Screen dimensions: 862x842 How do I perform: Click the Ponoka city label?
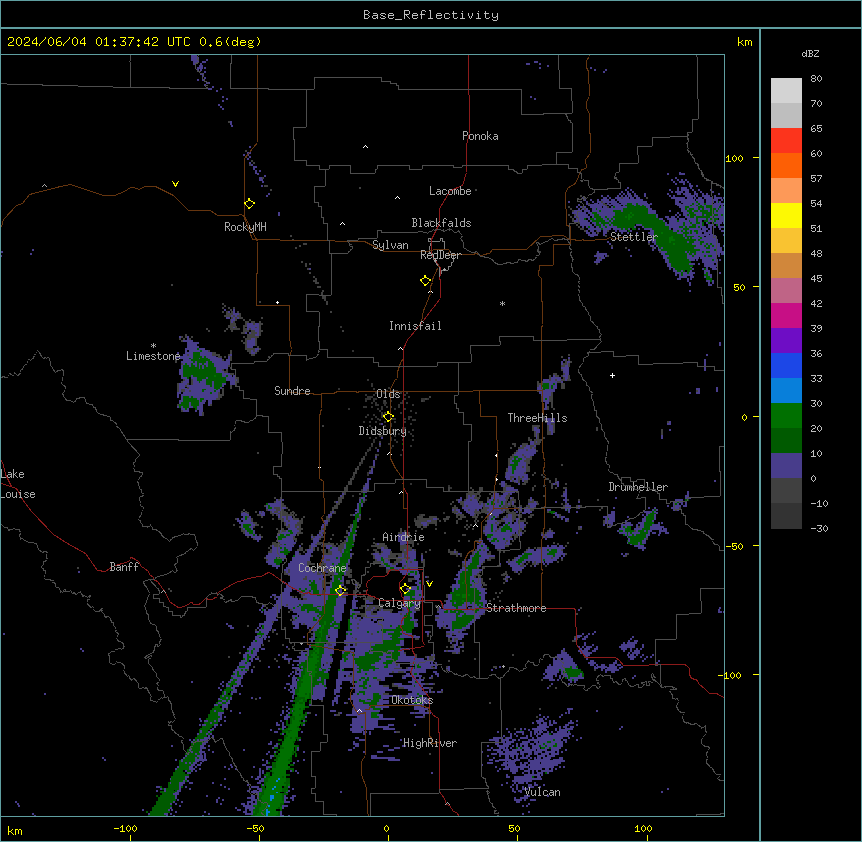coord(480,136)
